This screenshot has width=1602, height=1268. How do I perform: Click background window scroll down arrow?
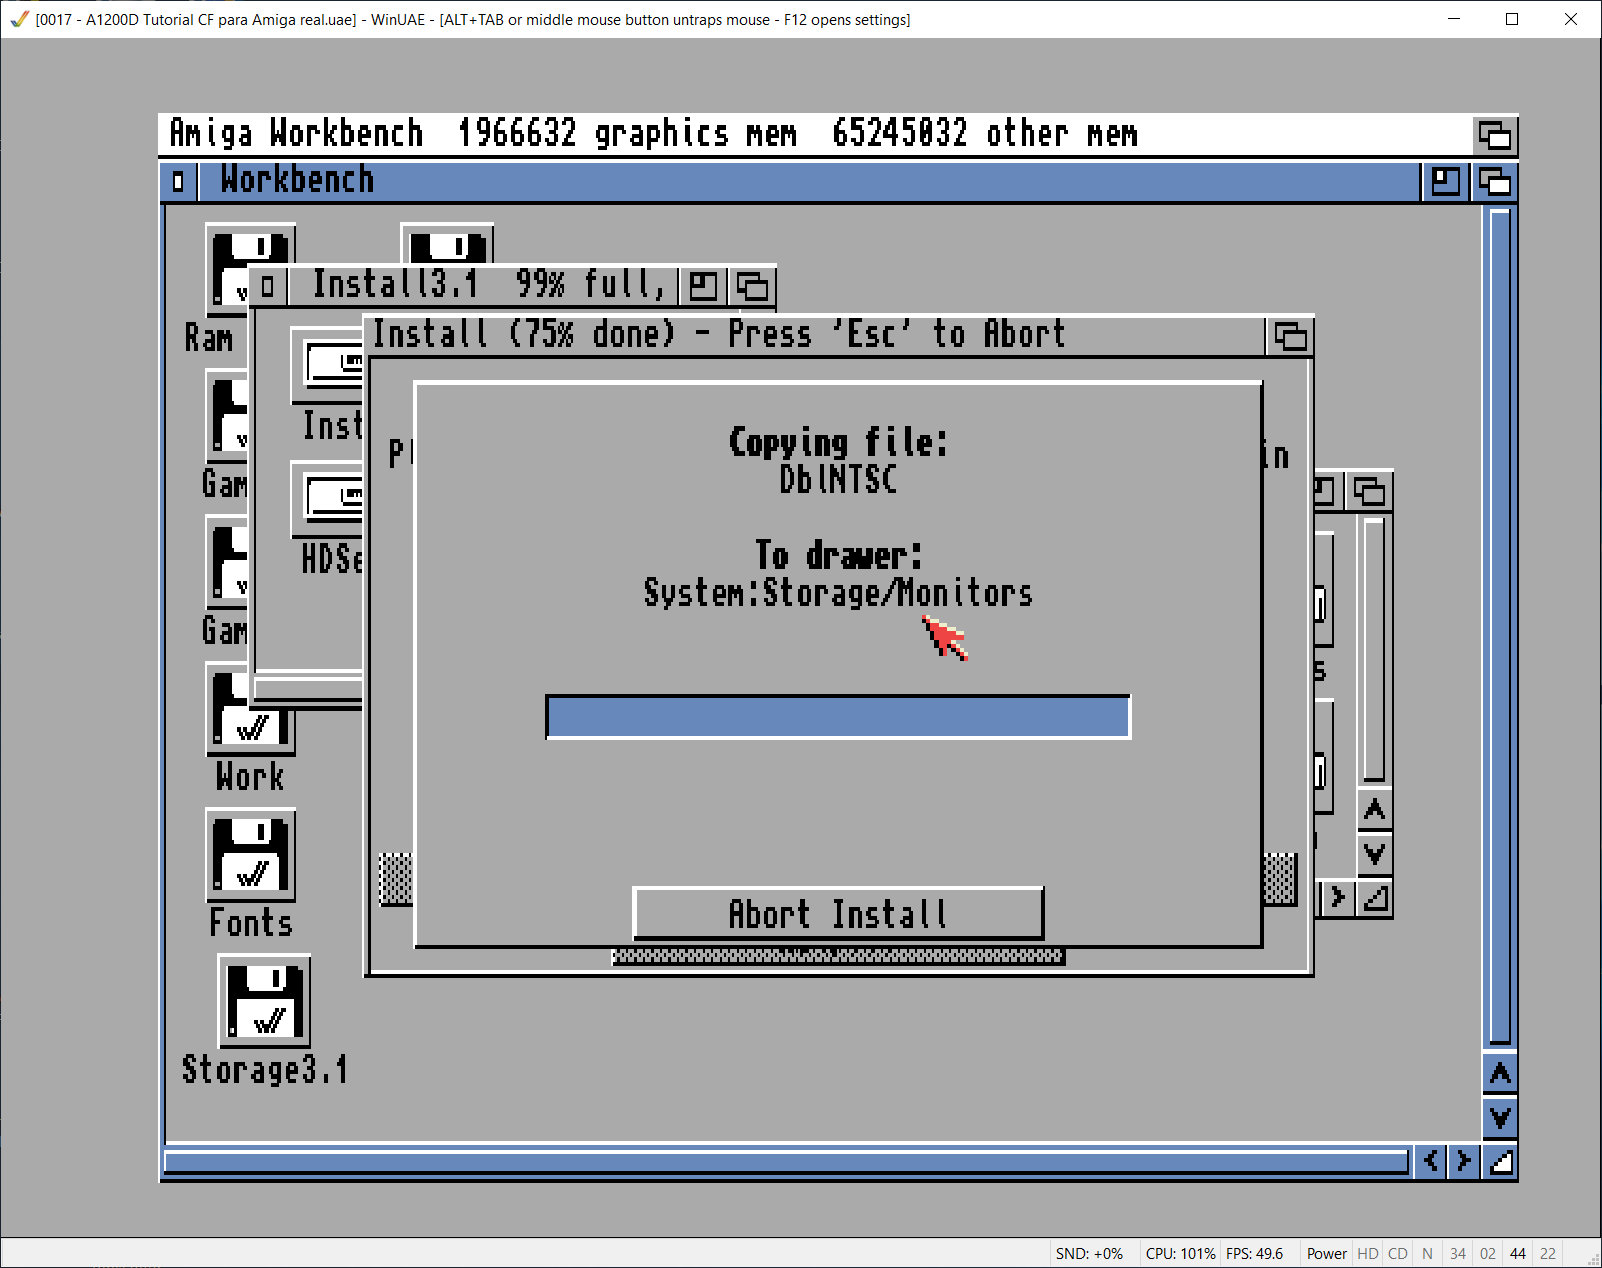[x=1374, y=854]
